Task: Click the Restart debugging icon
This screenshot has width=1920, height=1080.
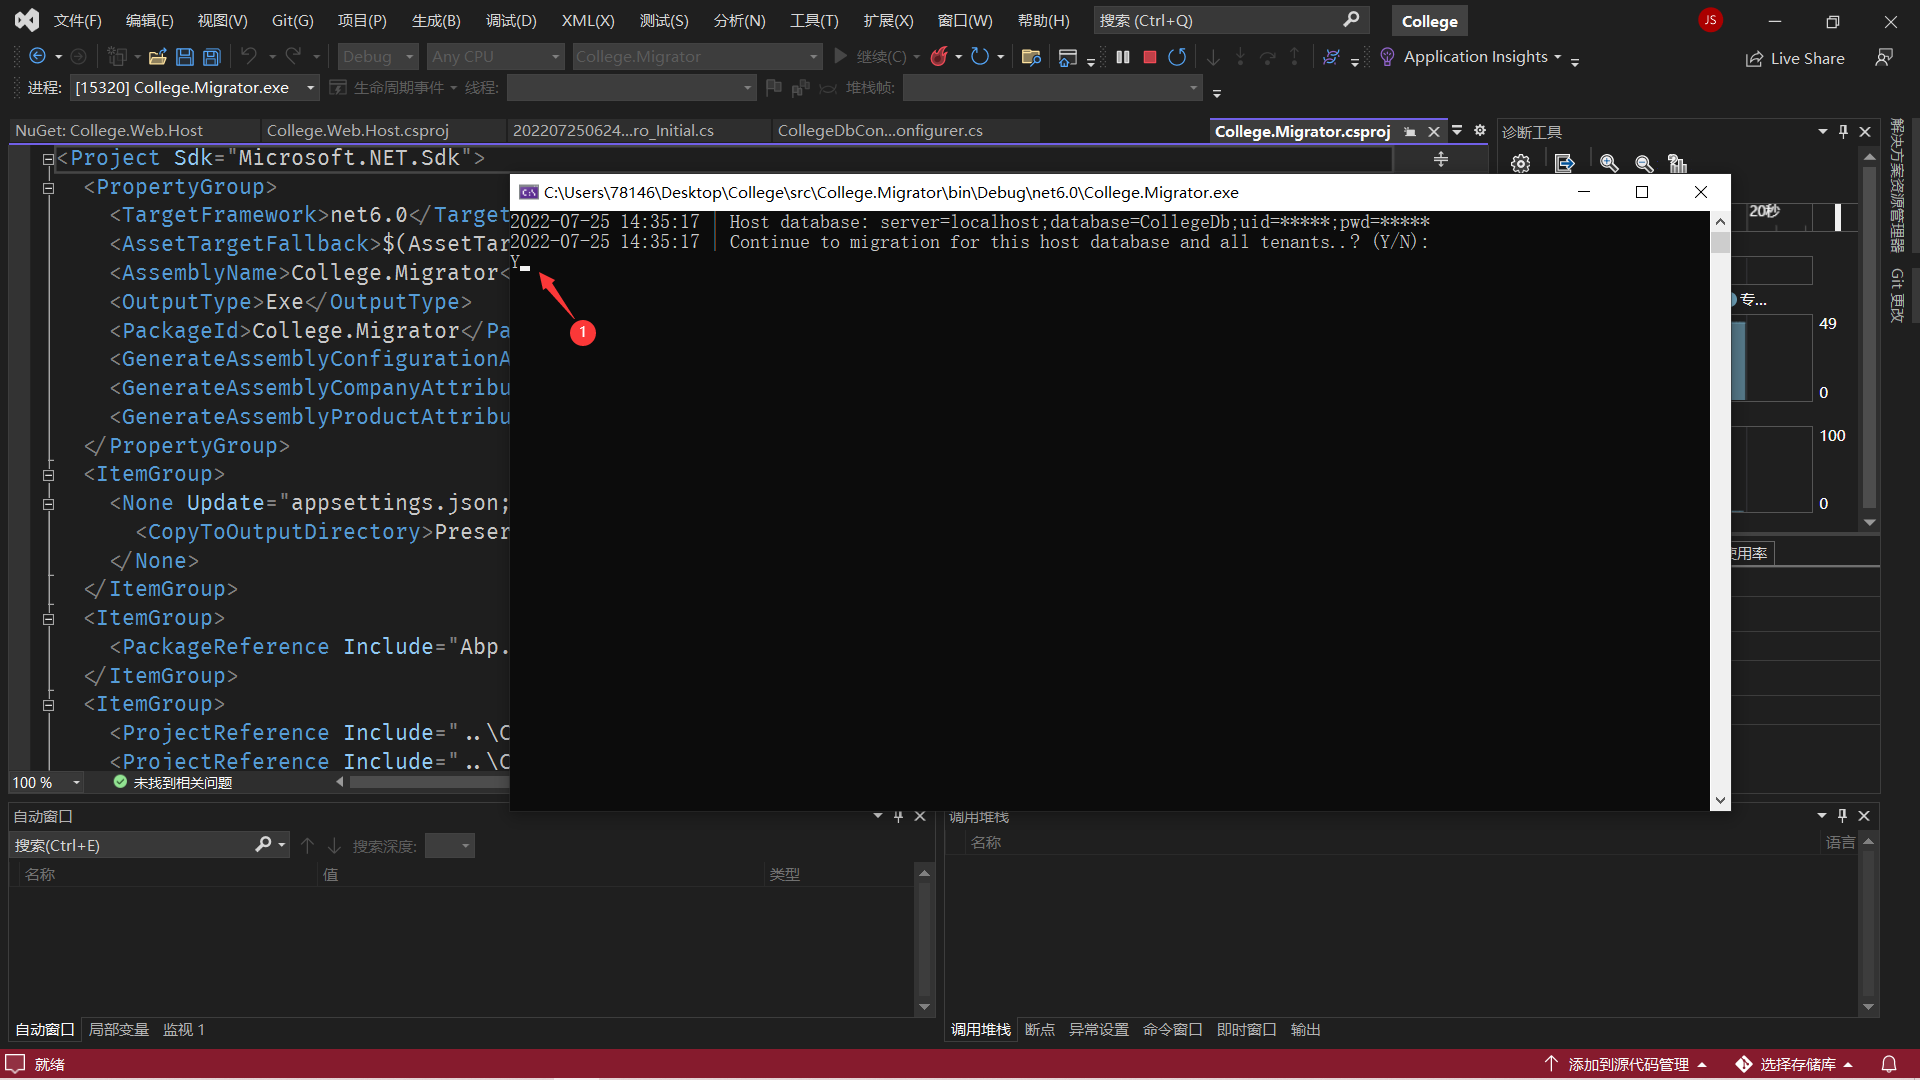Action: coord(1178,57)
